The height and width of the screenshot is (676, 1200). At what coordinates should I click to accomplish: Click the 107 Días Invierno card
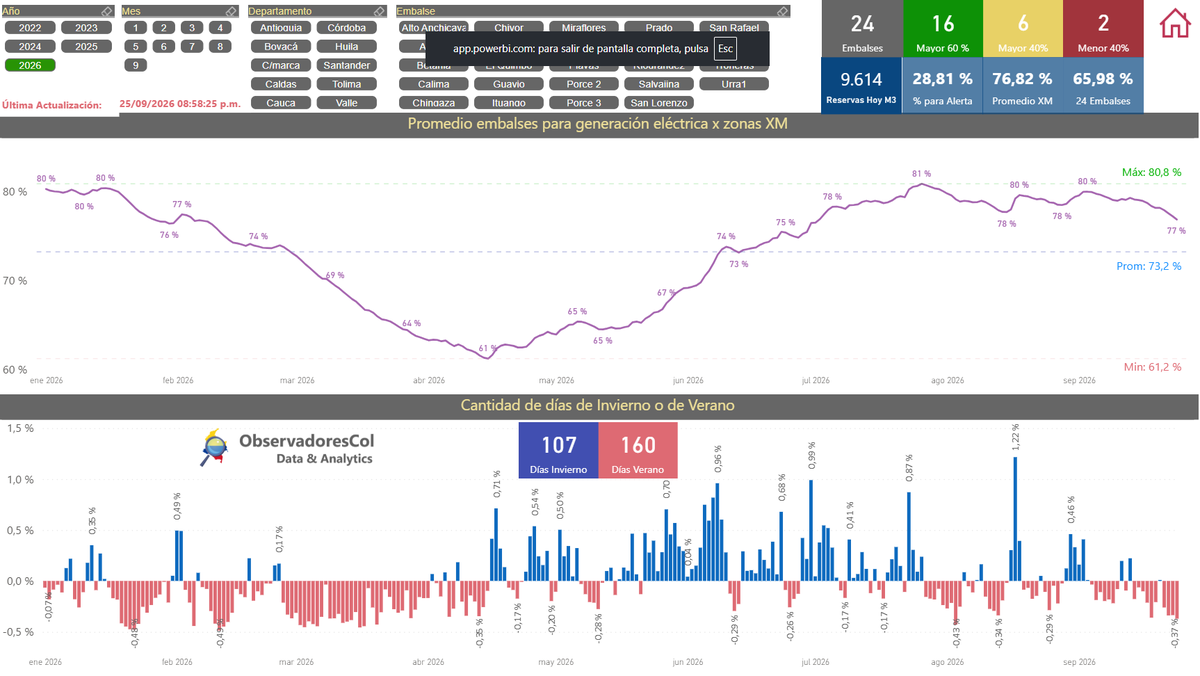pyautogui.click(x=558, y=450)
